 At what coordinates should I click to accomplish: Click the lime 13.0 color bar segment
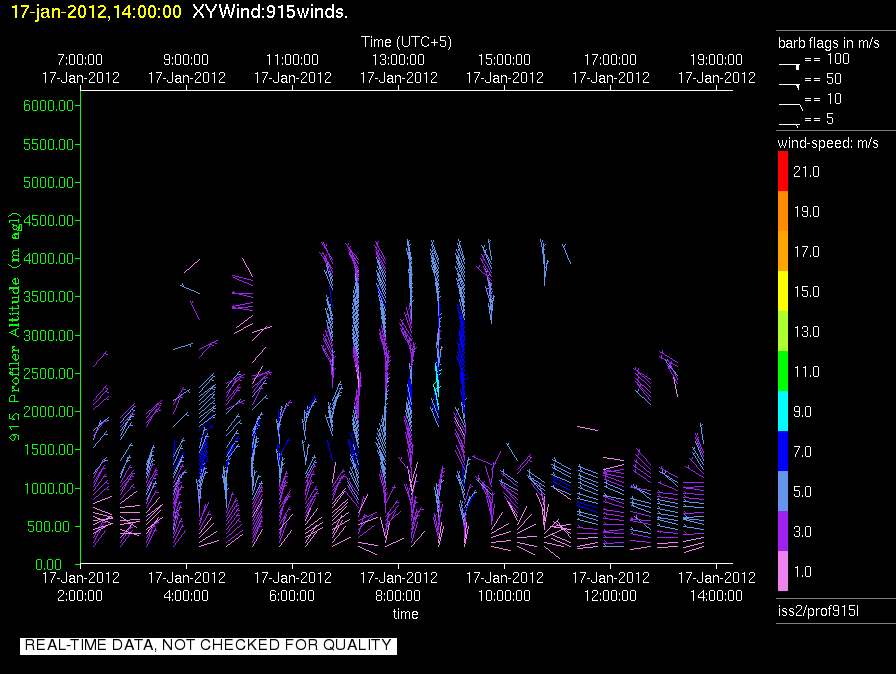783,331
